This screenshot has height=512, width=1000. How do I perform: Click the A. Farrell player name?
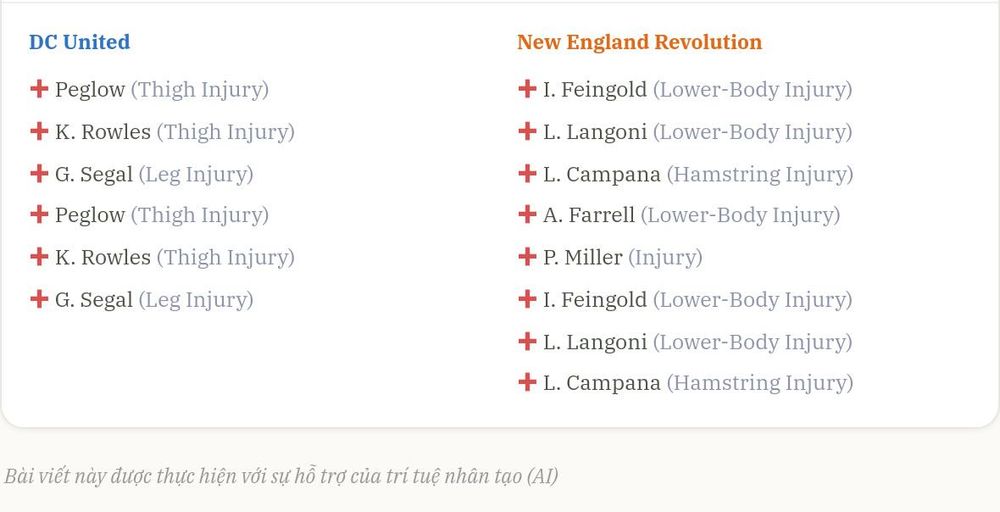[589, 216]
